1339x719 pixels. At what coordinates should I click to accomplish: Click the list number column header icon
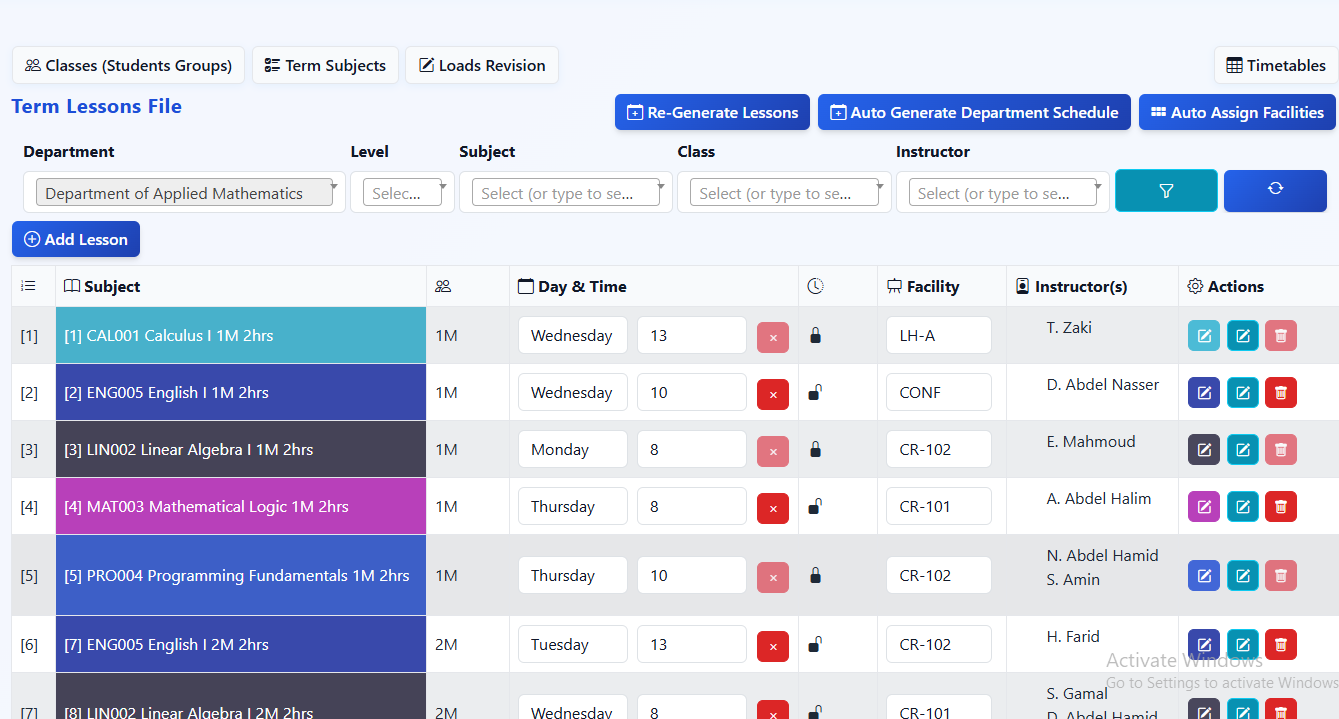point(29,287)
